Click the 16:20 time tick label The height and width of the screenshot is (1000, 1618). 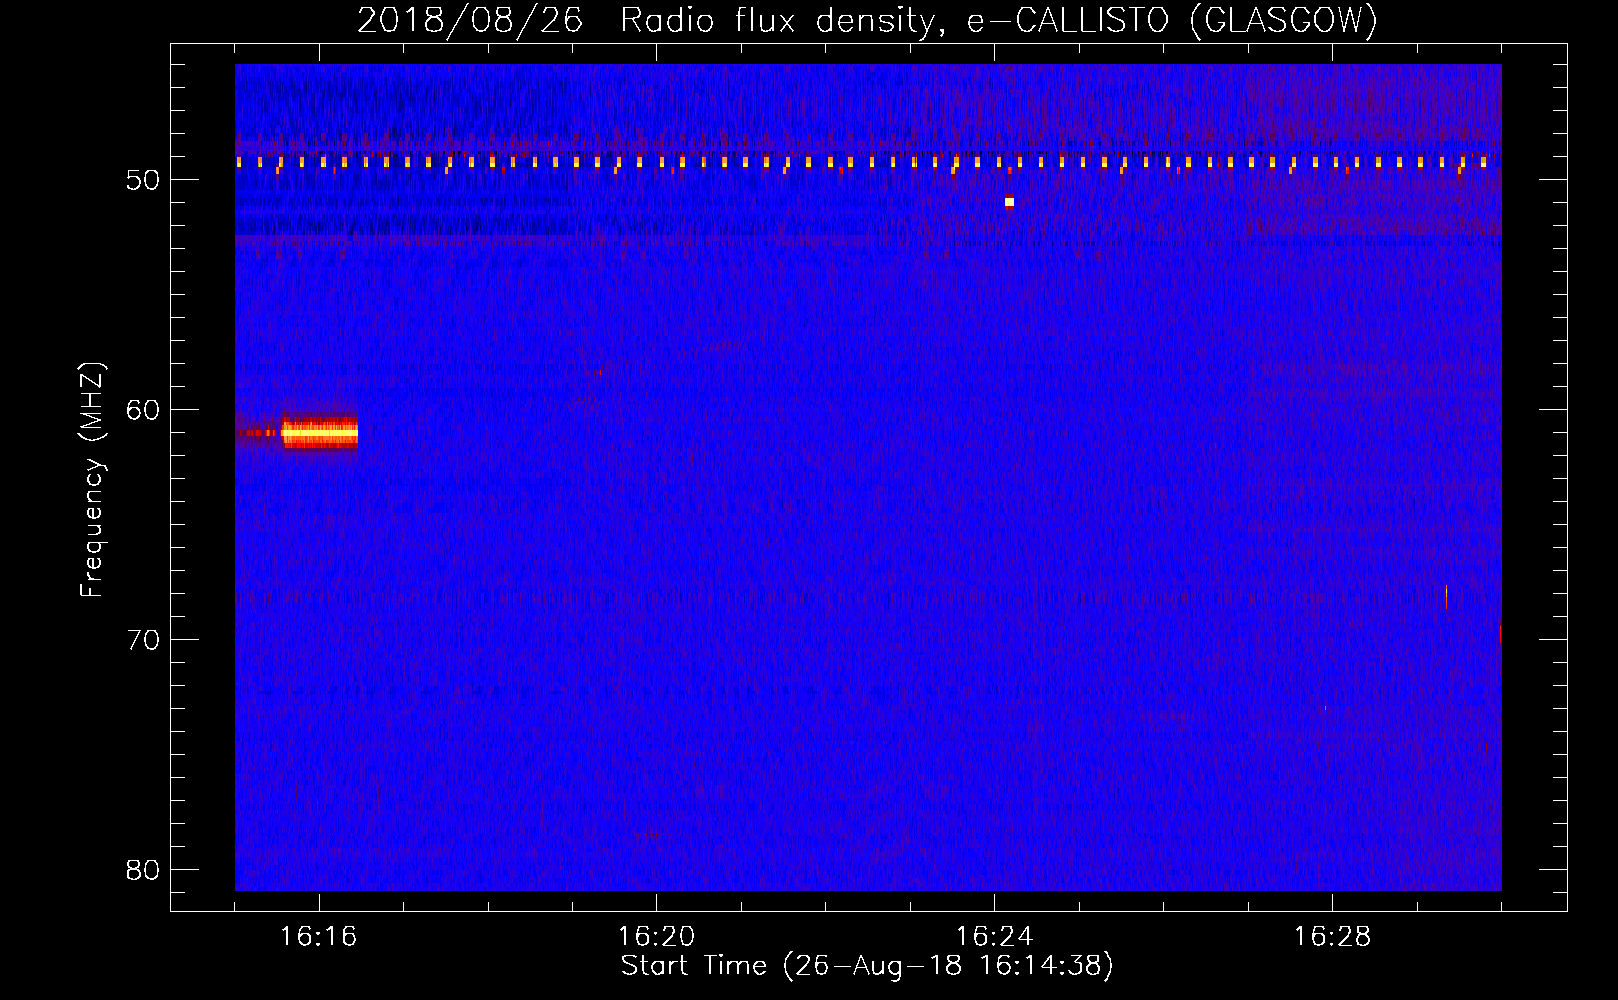click(x=656, y=936)
